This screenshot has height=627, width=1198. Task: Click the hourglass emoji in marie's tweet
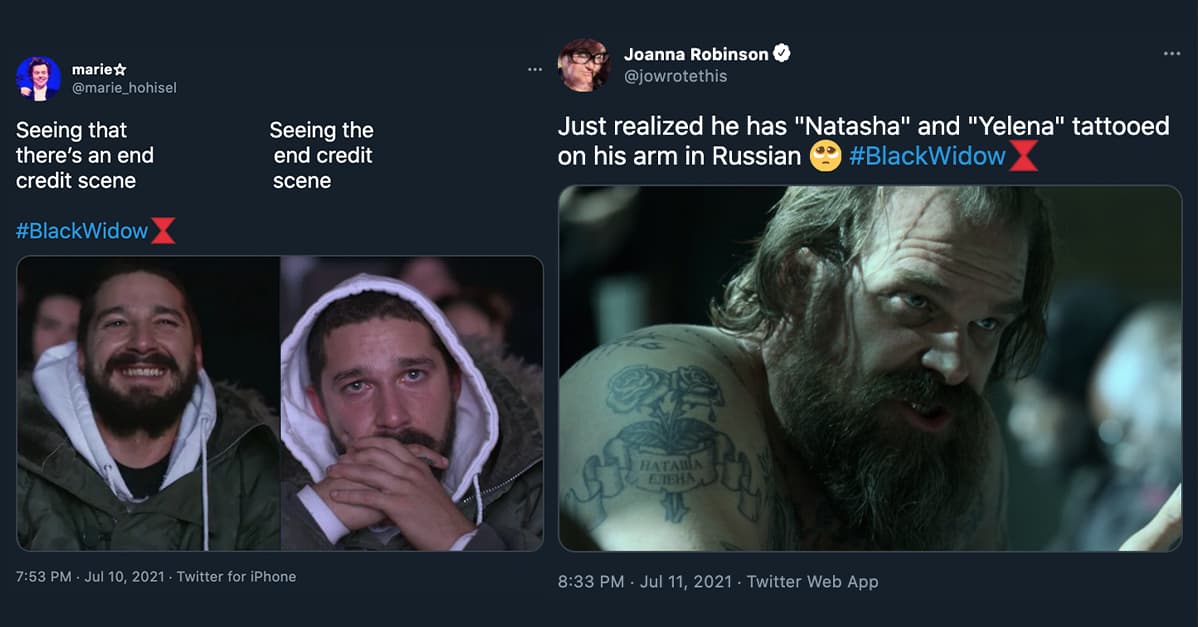tap(163, 232)
